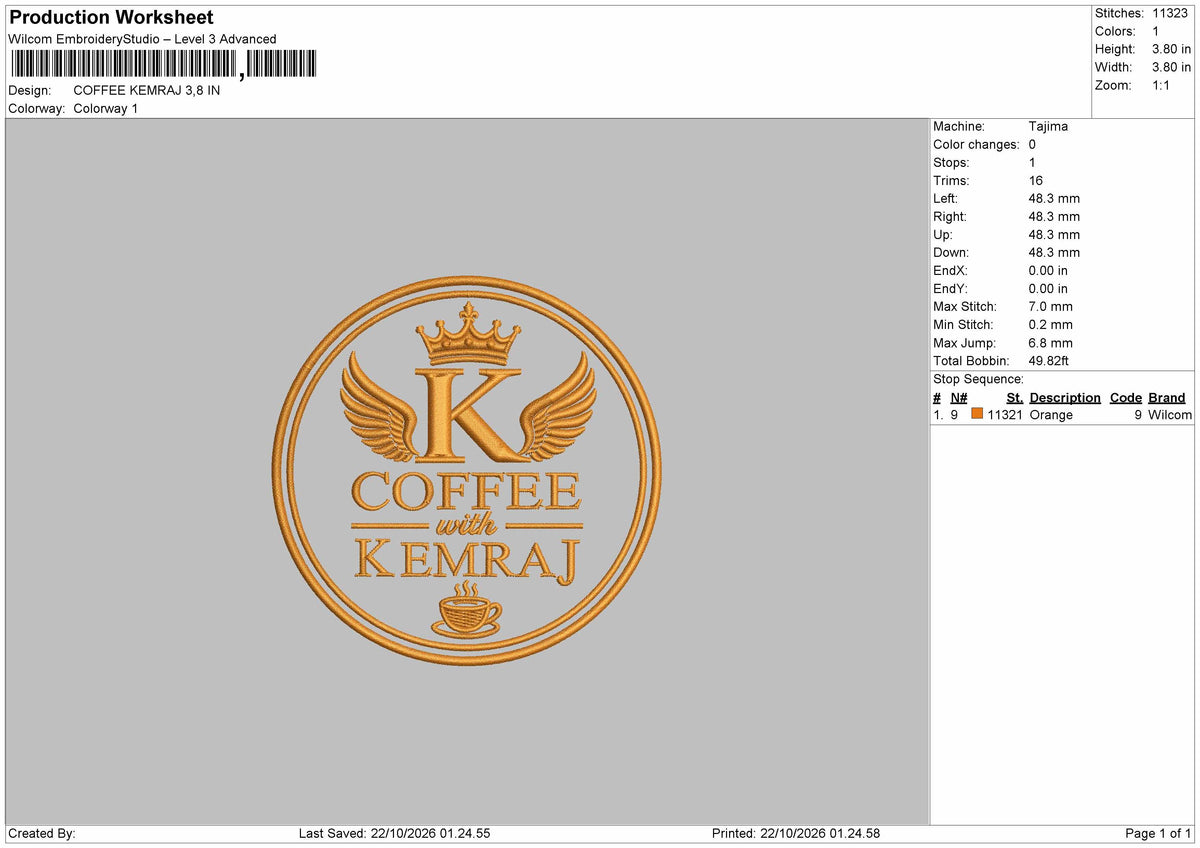The image size is (1200, 848).
Task: Click the barcode below the worksheet title
Action: tap(164, 65)
